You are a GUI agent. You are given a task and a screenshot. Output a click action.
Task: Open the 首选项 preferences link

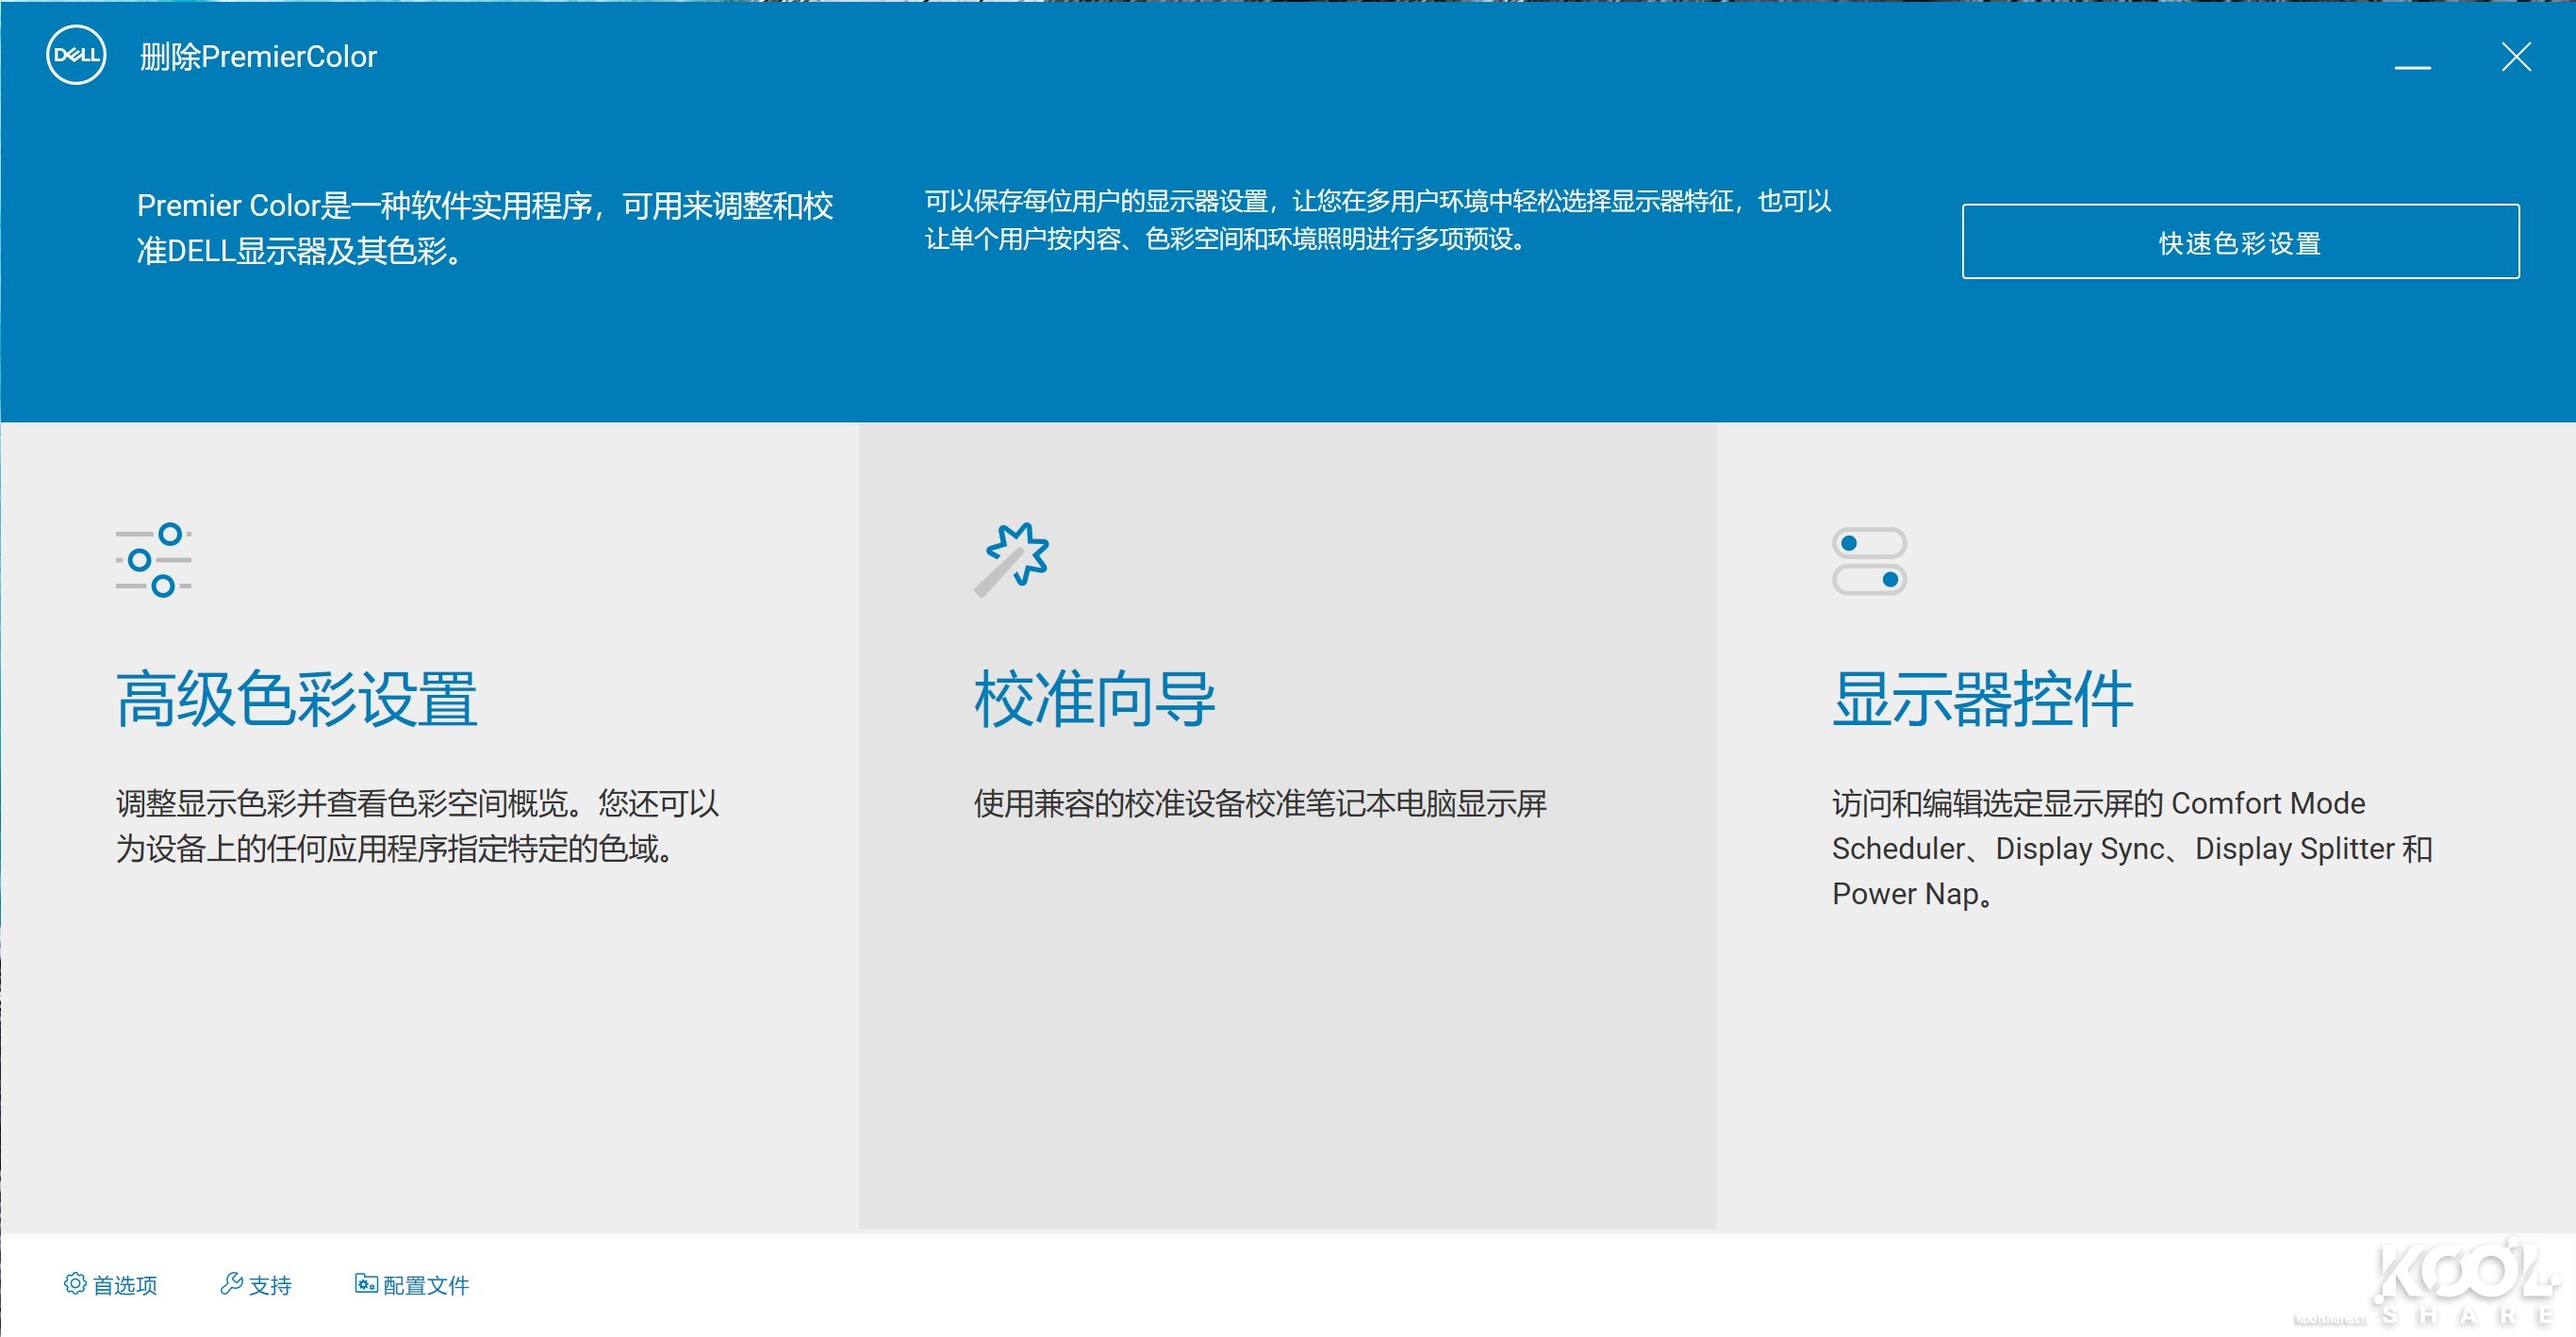(127, 1286)
